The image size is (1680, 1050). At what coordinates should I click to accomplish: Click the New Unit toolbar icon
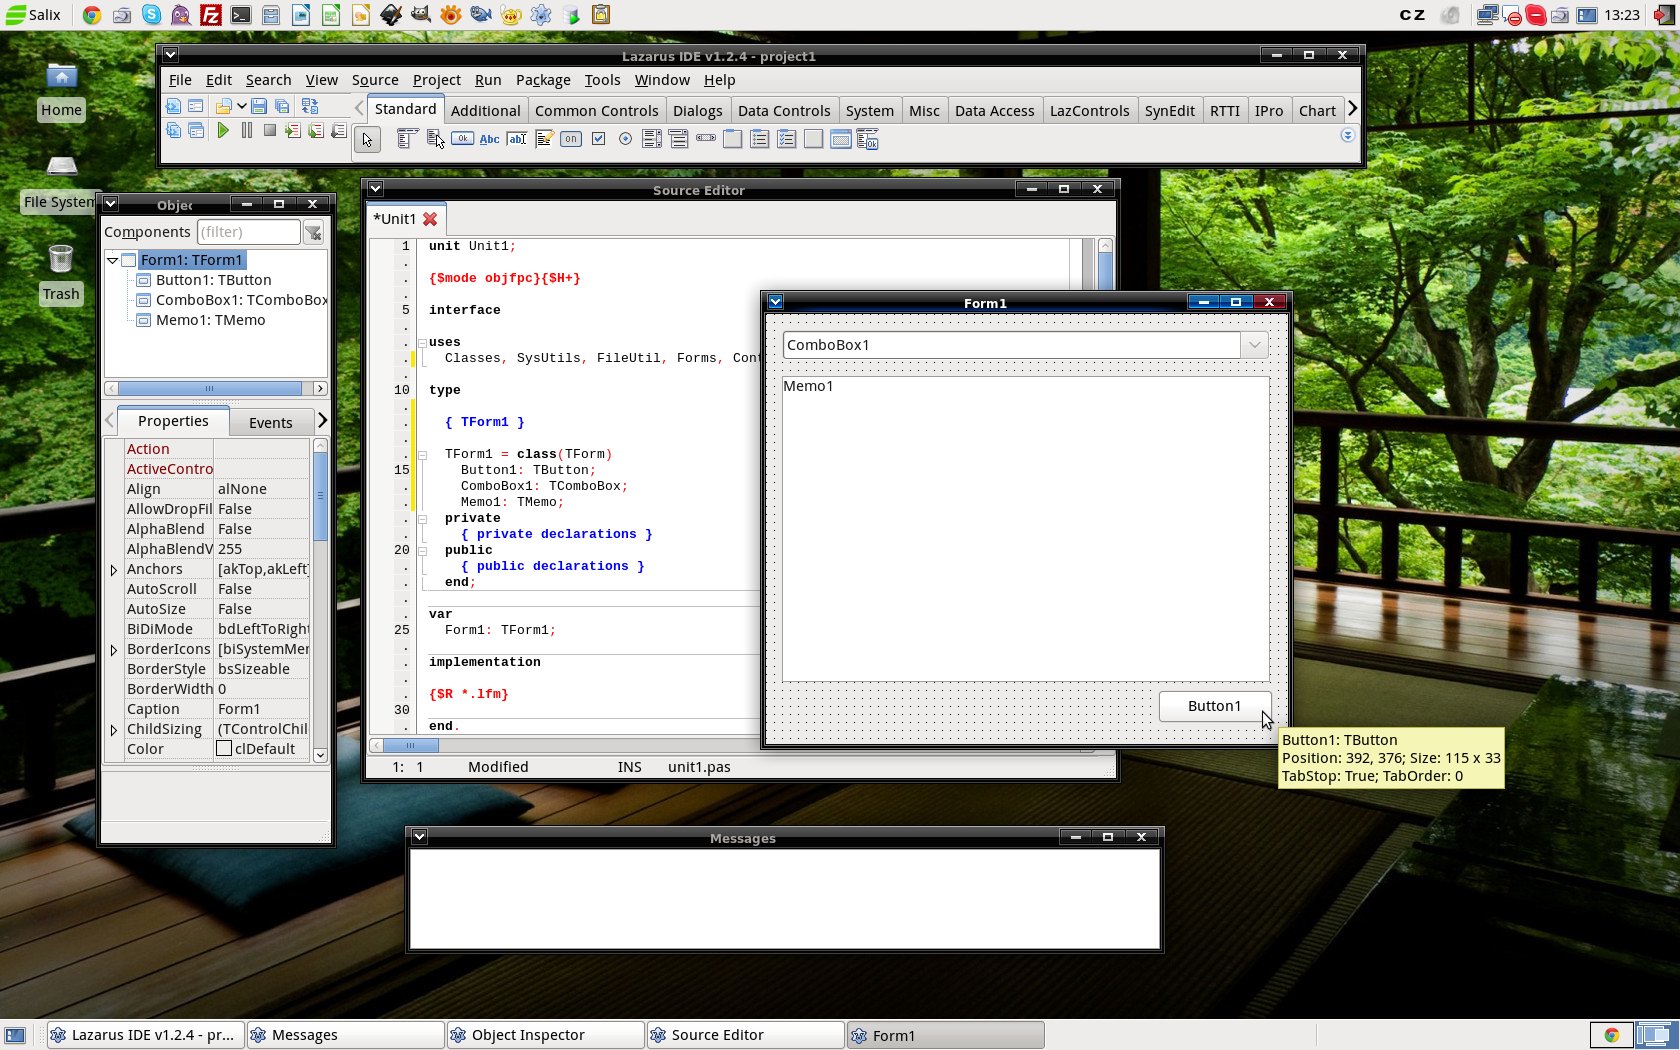[173, 106]
